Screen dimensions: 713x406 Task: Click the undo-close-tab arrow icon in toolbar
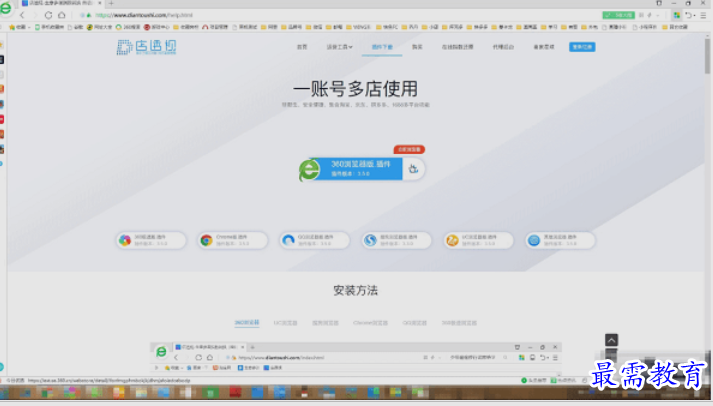point(688,15)
